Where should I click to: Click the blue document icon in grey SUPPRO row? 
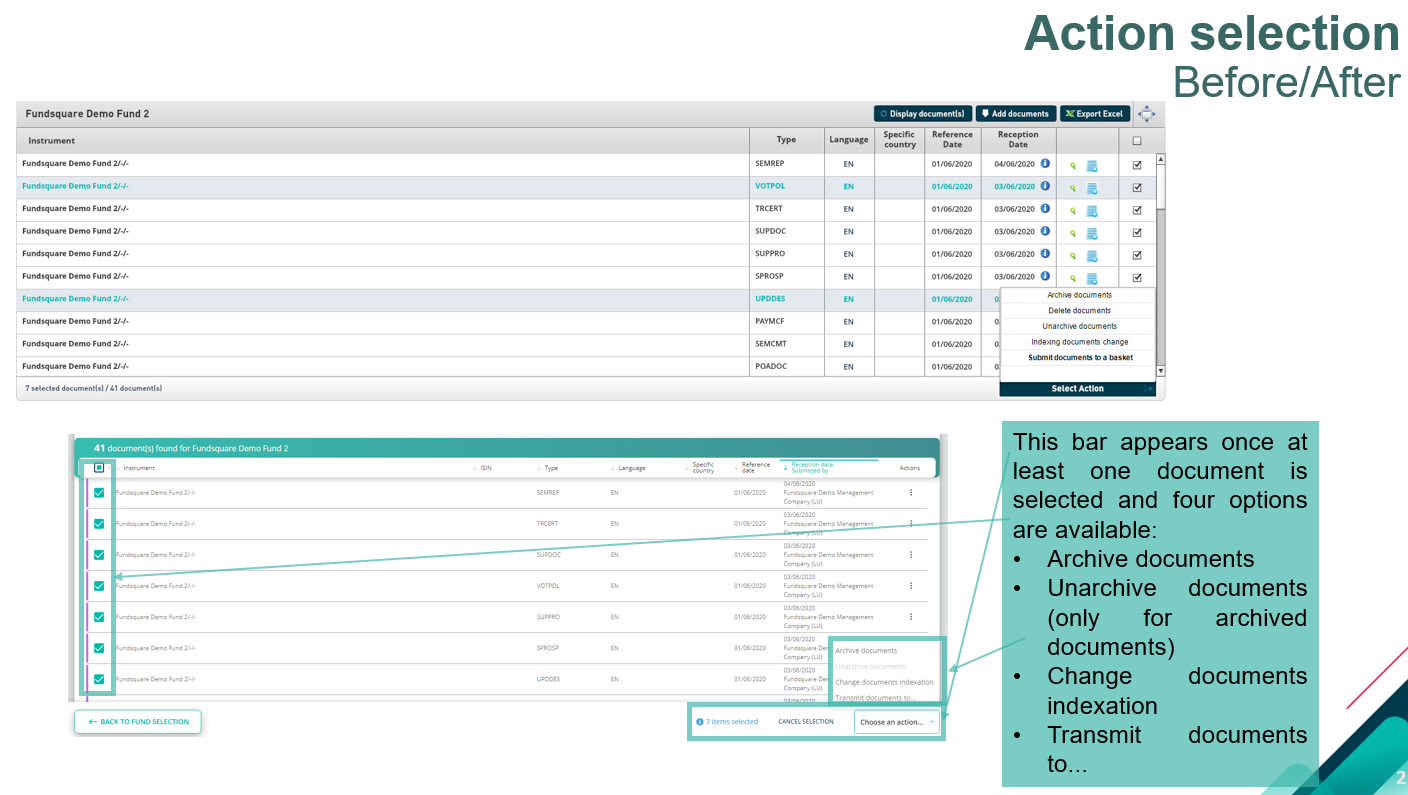click(1092, 256)
